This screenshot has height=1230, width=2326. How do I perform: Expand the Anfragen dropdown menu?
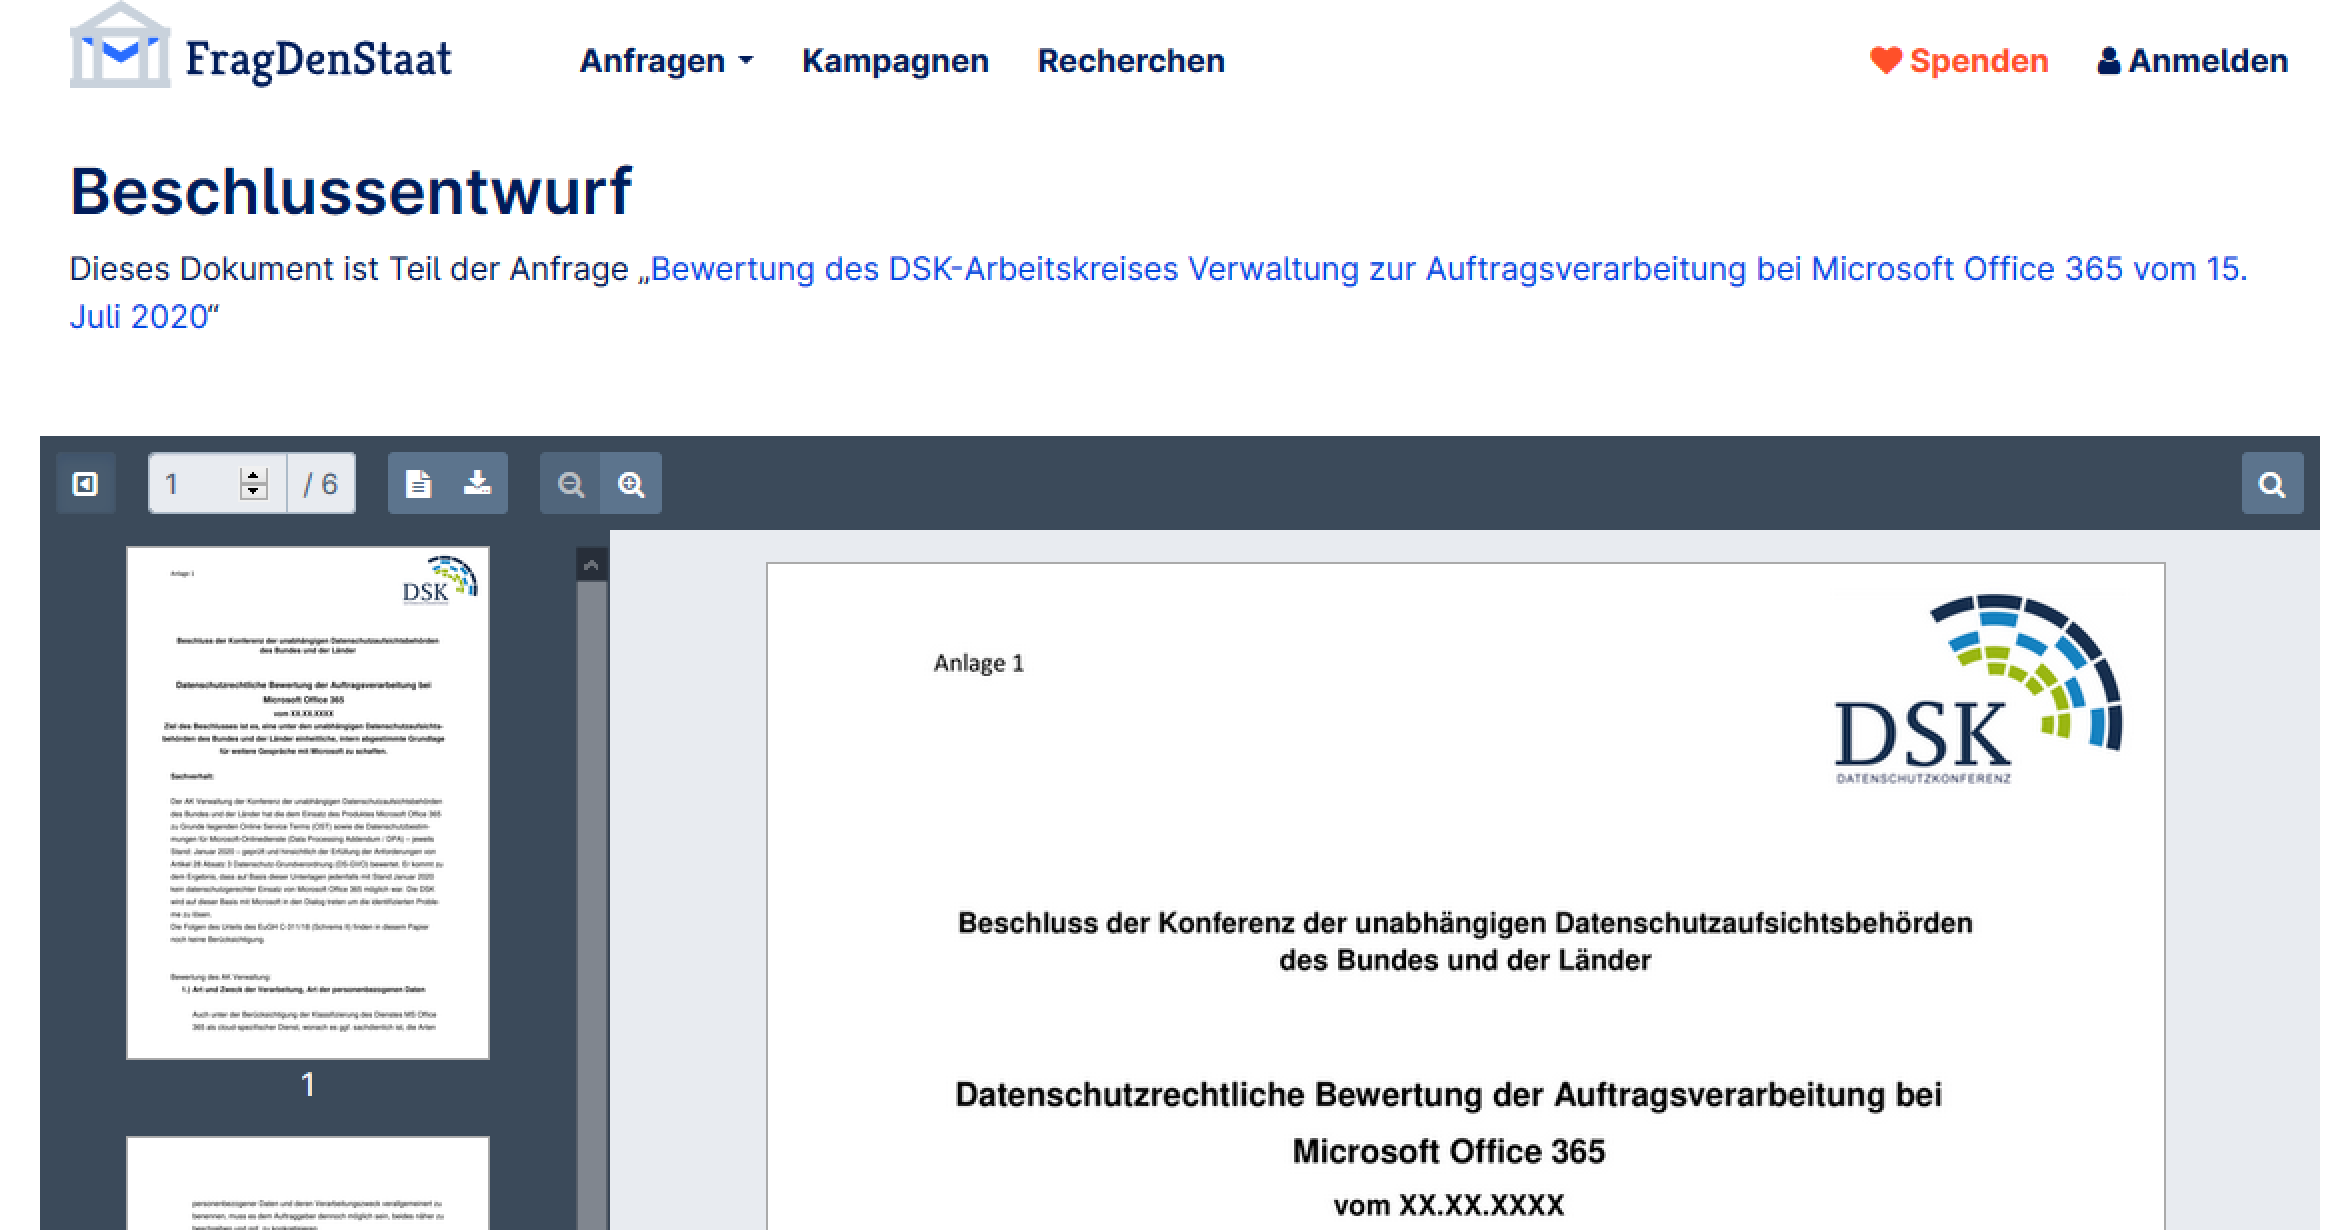click(666, 61)
